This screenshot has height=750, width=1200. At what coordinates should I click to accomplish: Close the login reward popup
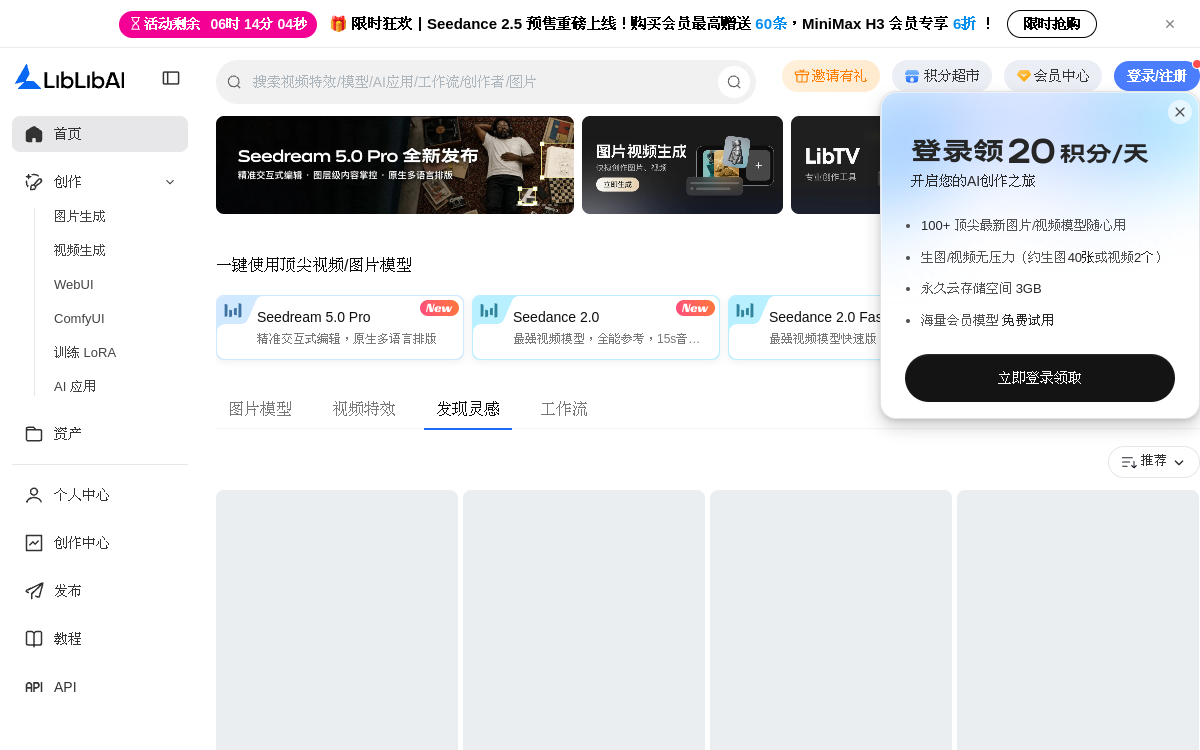tap(1180, 112)
